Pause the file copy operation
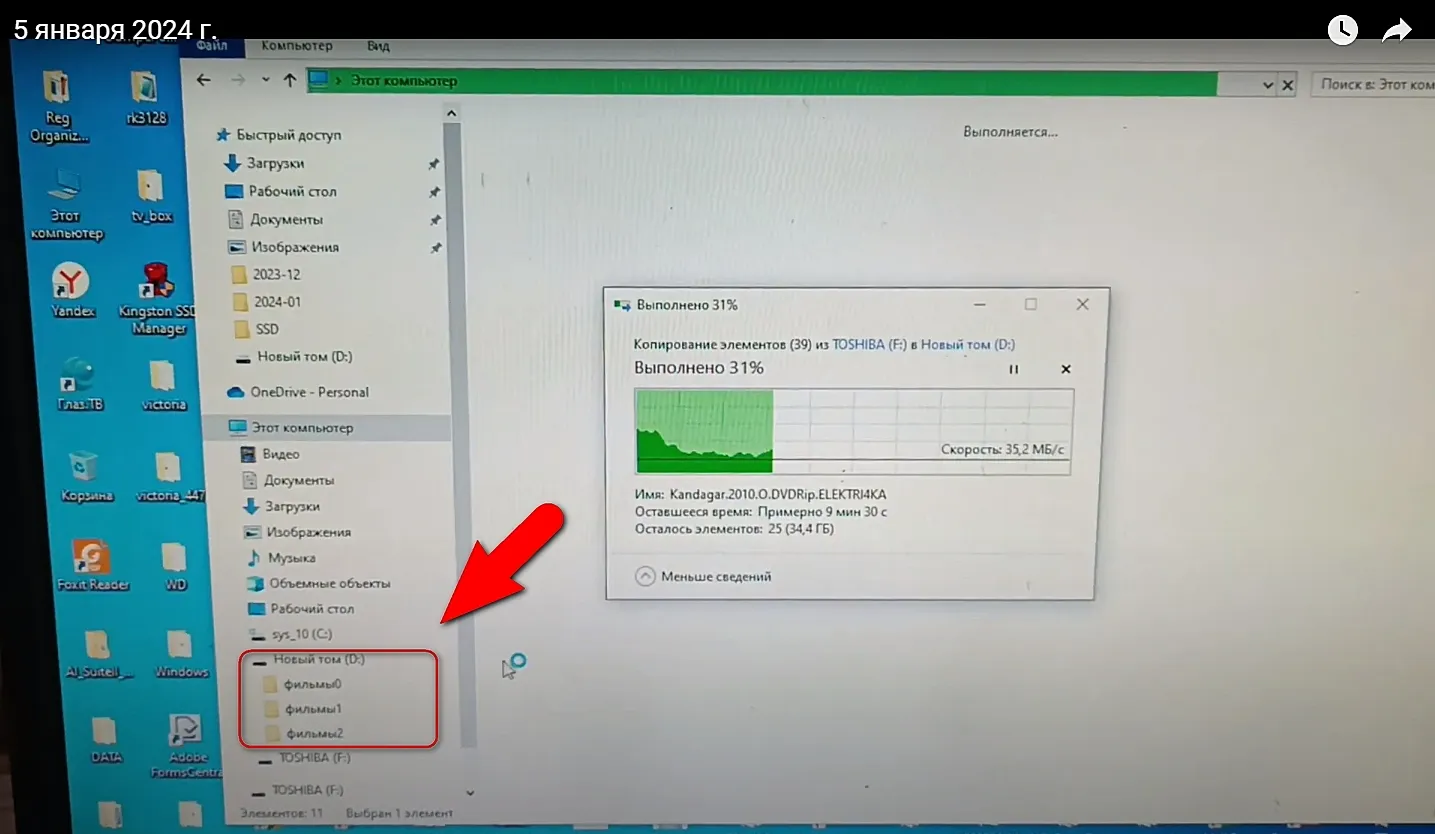1435x834 pixels. coord(1013,370)
